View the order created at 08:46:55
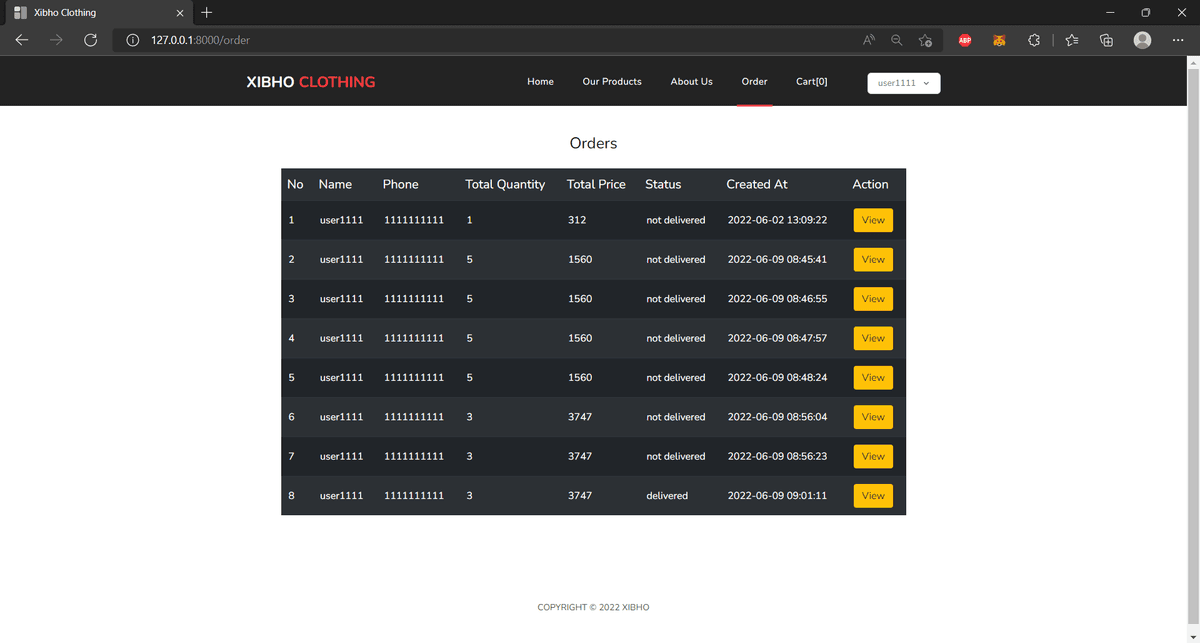 coord(873,299)
